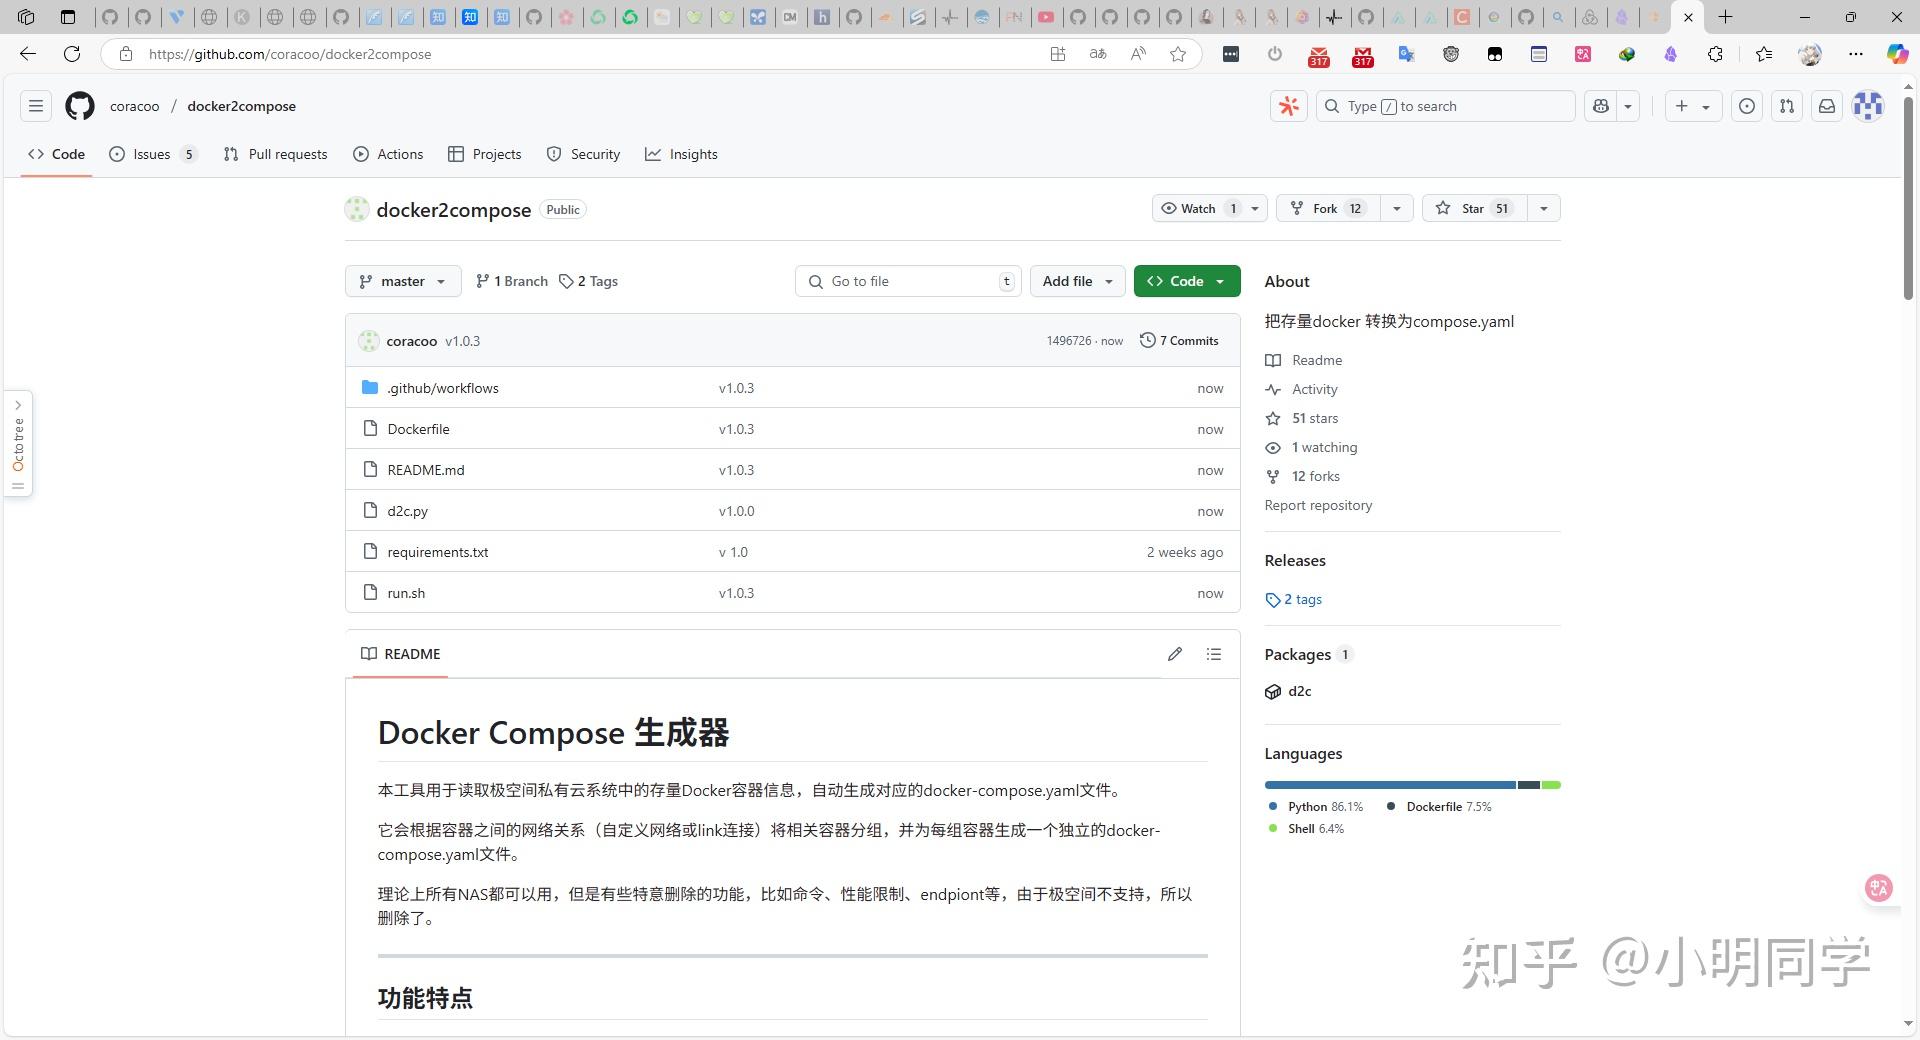Click the Report repository link
The height and width of the screenshot is (1040, 1920).
click(1318, 505)
